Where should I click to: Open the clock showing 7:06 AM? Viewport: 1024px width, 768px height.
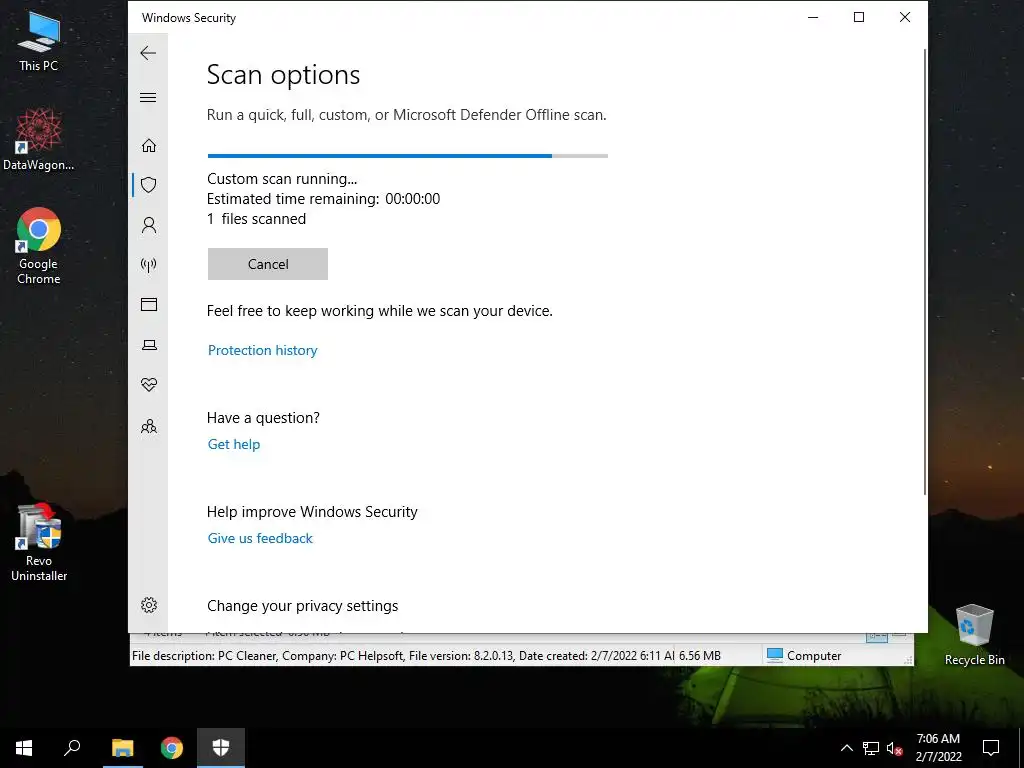(x=938, y=748)
